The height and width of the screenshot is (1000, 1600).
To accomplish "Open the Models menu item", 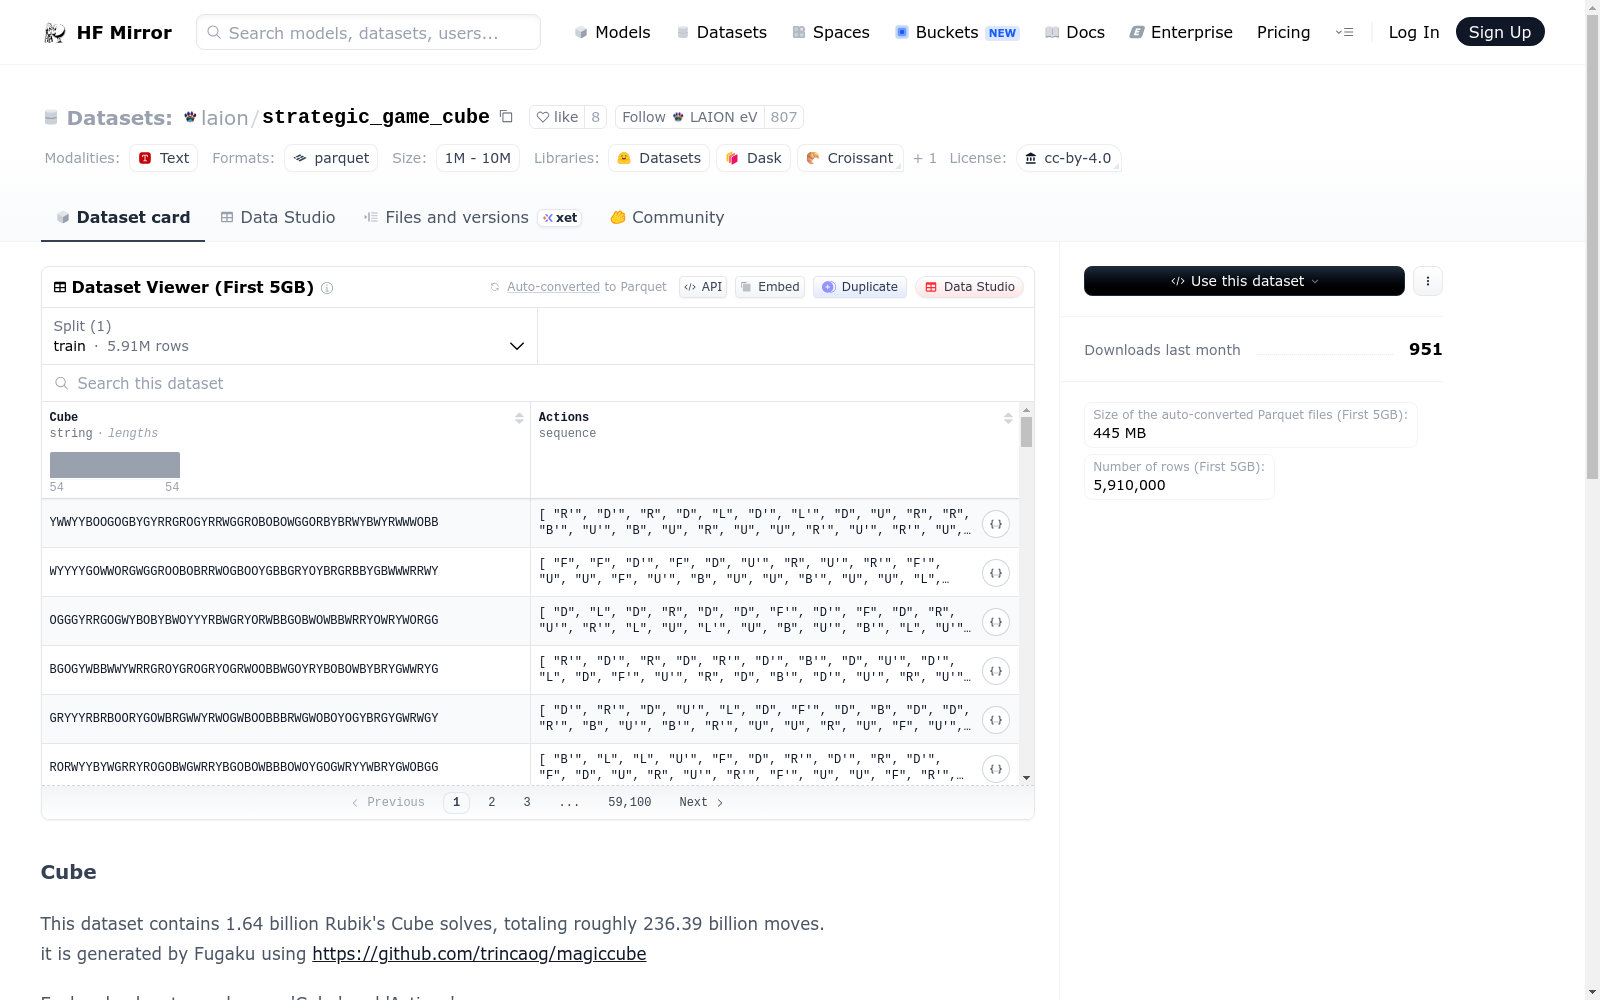I will coord(612,32).
